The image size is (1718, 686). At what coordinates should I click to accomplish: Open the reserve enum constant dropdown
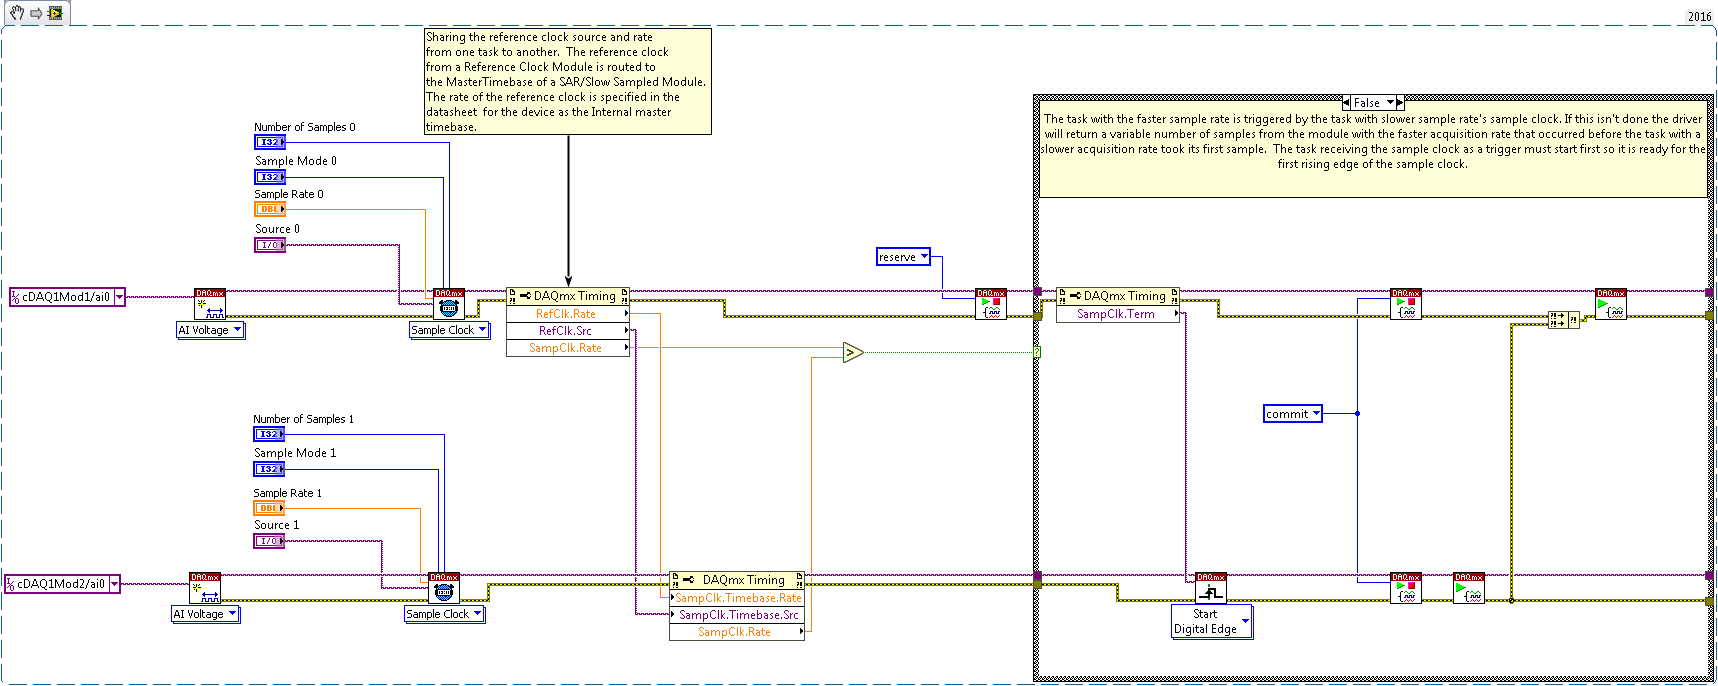coord(924,257)
